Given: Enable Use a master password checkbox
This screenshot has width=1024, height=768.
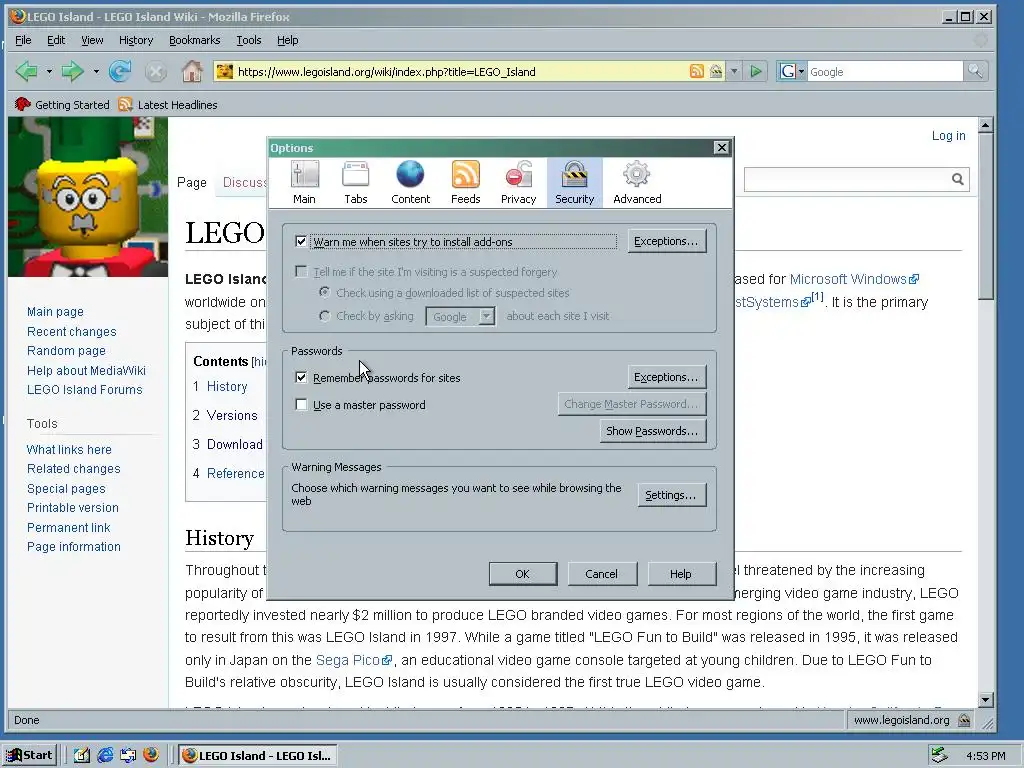Looking at the screenshot, I should coord(301,404).
